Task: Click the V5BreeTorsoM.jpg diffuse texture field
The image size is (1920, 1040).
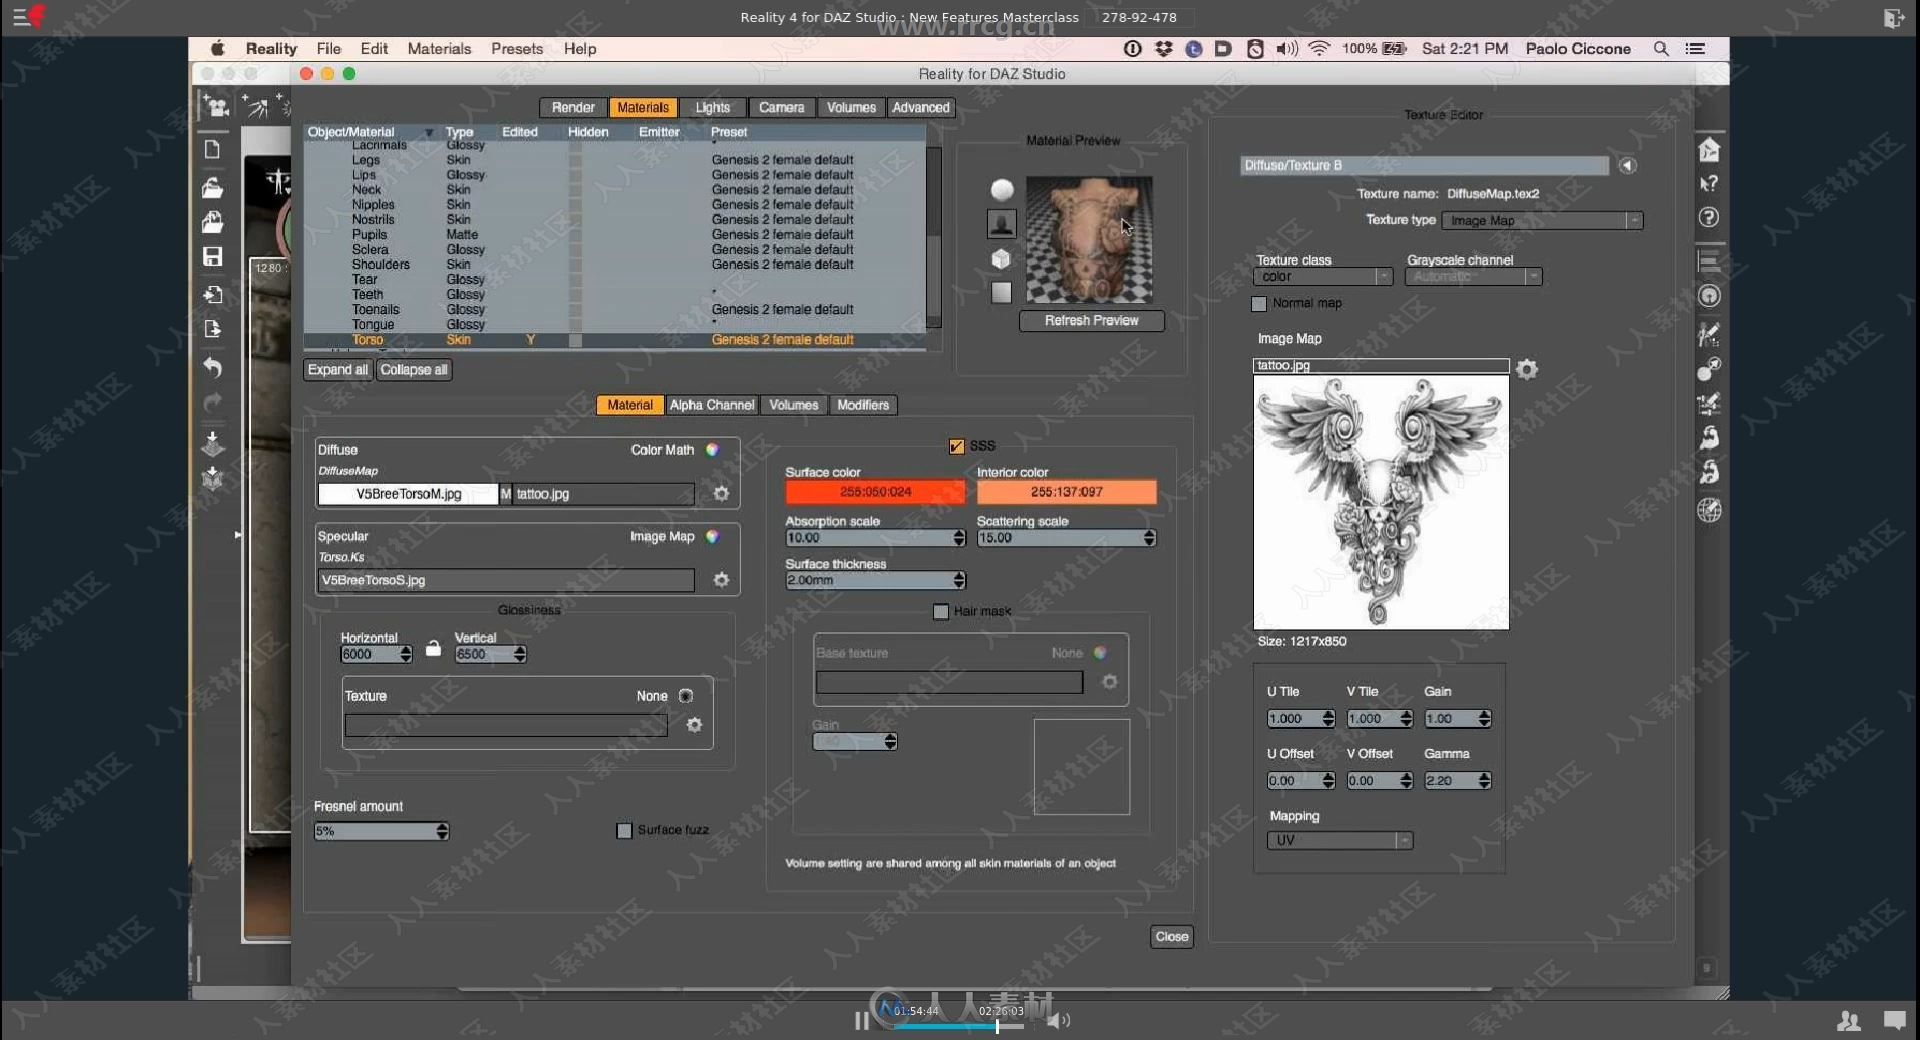Action: [x=408, y=494]
